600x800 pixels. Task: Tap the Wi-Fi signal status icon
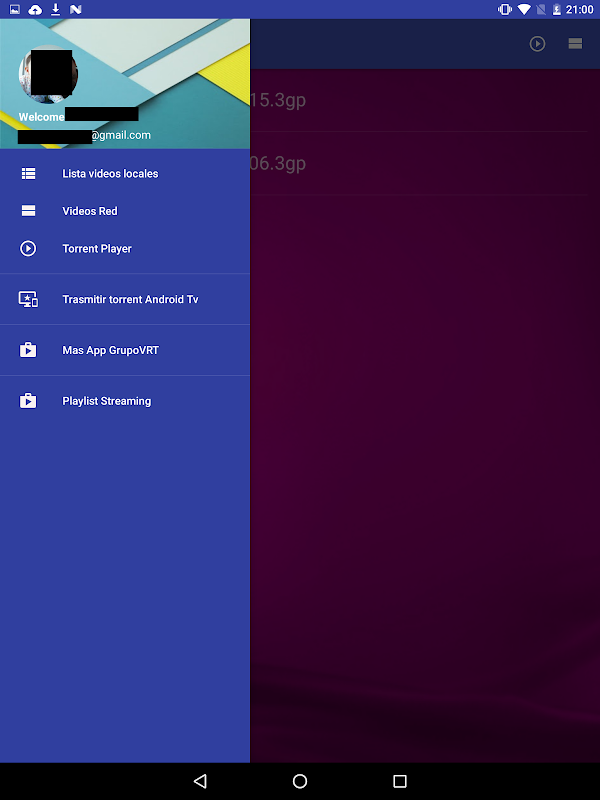pos(523,9)
